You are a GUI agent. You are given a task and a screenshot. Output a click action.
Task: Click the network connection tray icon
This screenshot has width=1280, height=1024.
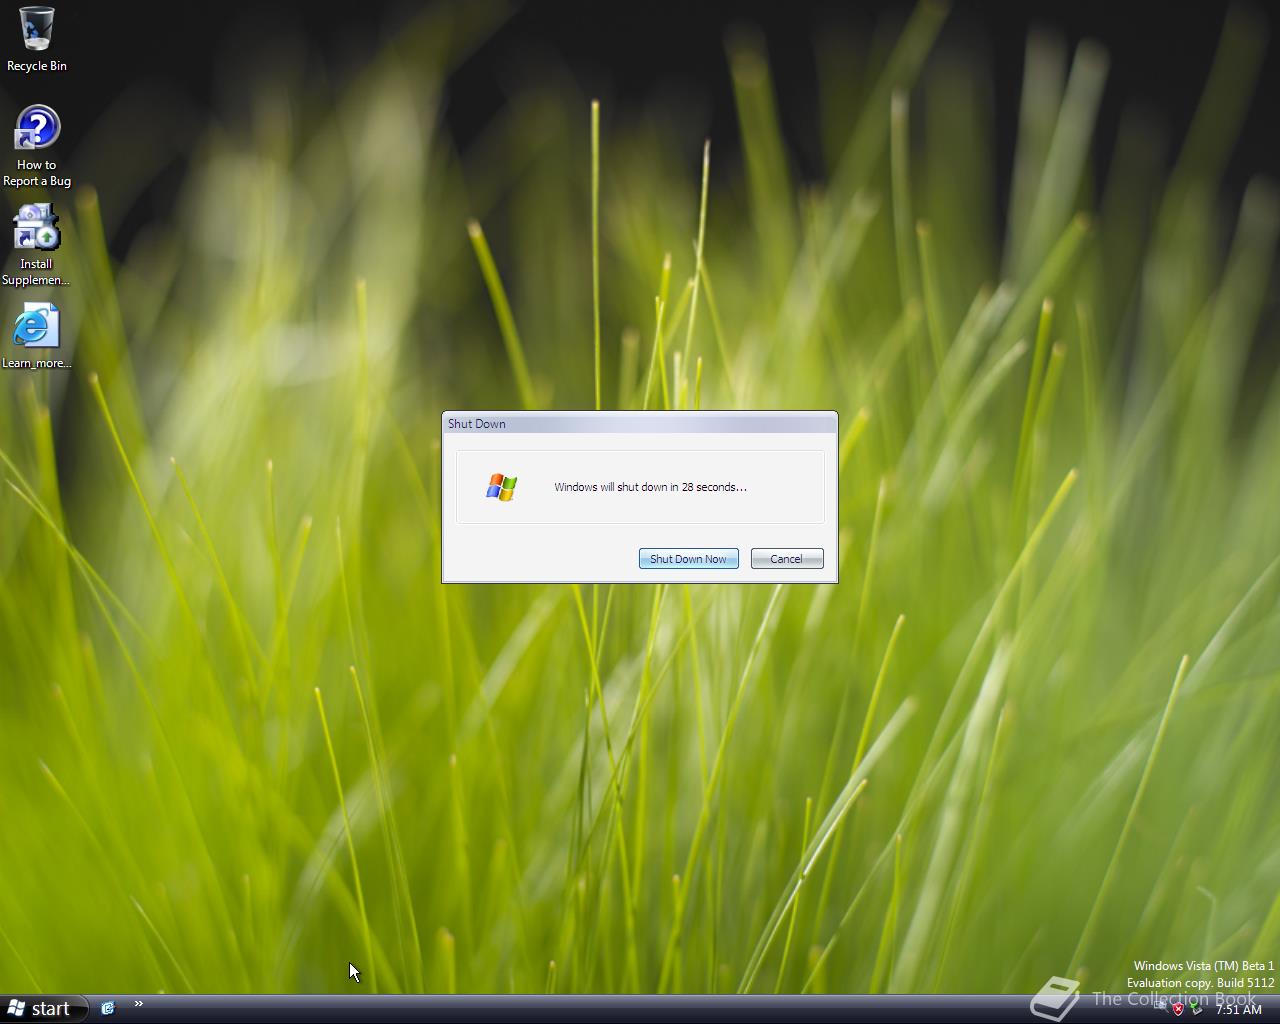click(x=1160, y=1005)
